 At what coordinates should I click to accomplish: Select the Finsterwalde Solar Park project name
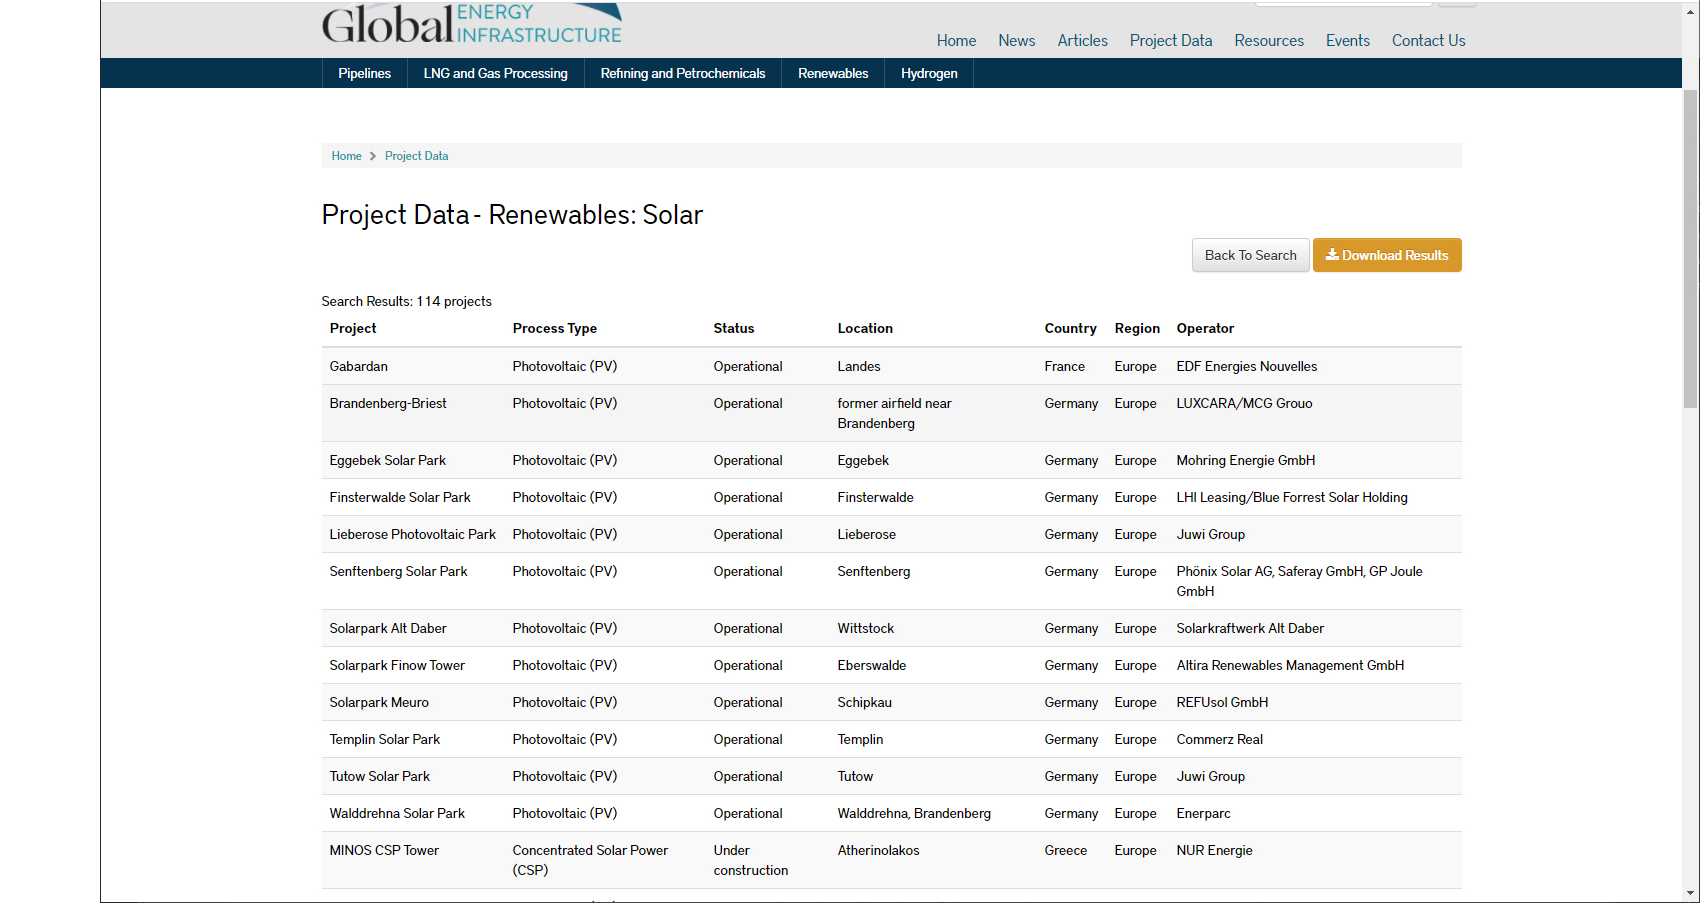click(400, 497)
